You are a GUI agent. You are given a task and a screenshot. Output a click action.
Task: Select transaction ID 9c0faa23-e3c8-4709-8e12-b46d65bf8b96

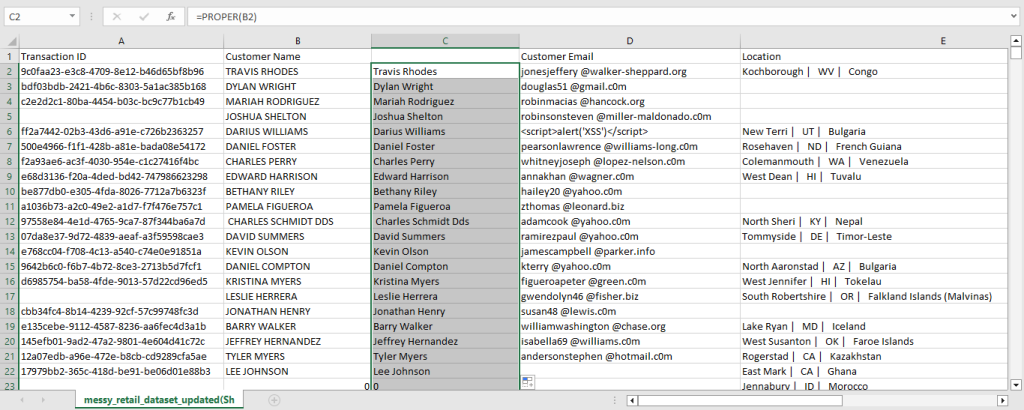[x=121, y=71]
